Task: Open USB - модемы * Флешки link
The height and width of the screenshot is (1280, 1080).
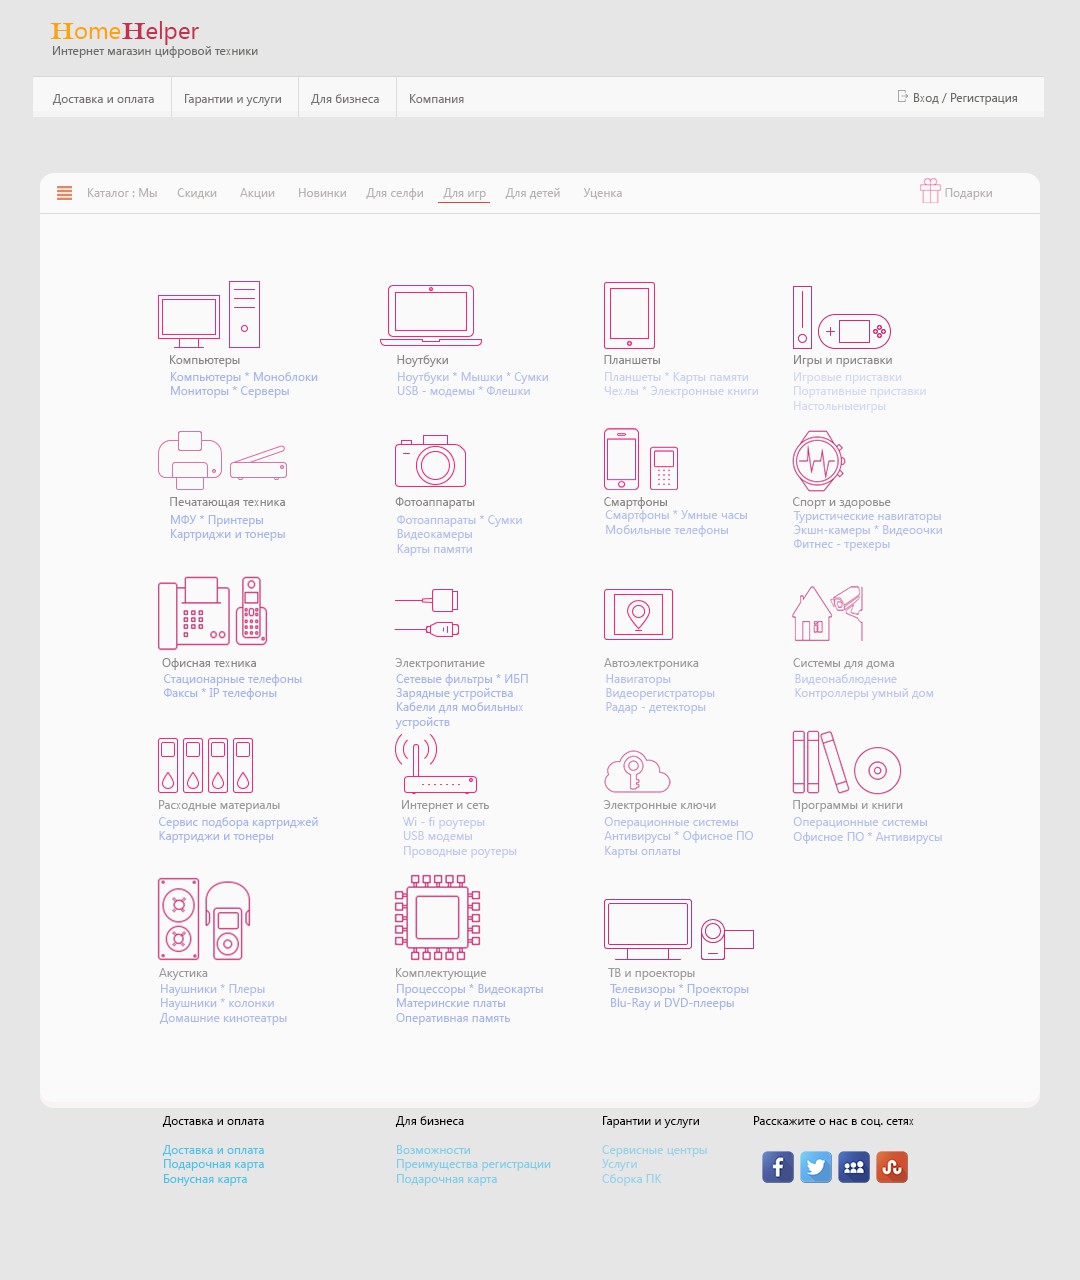Action: (463, 391)
